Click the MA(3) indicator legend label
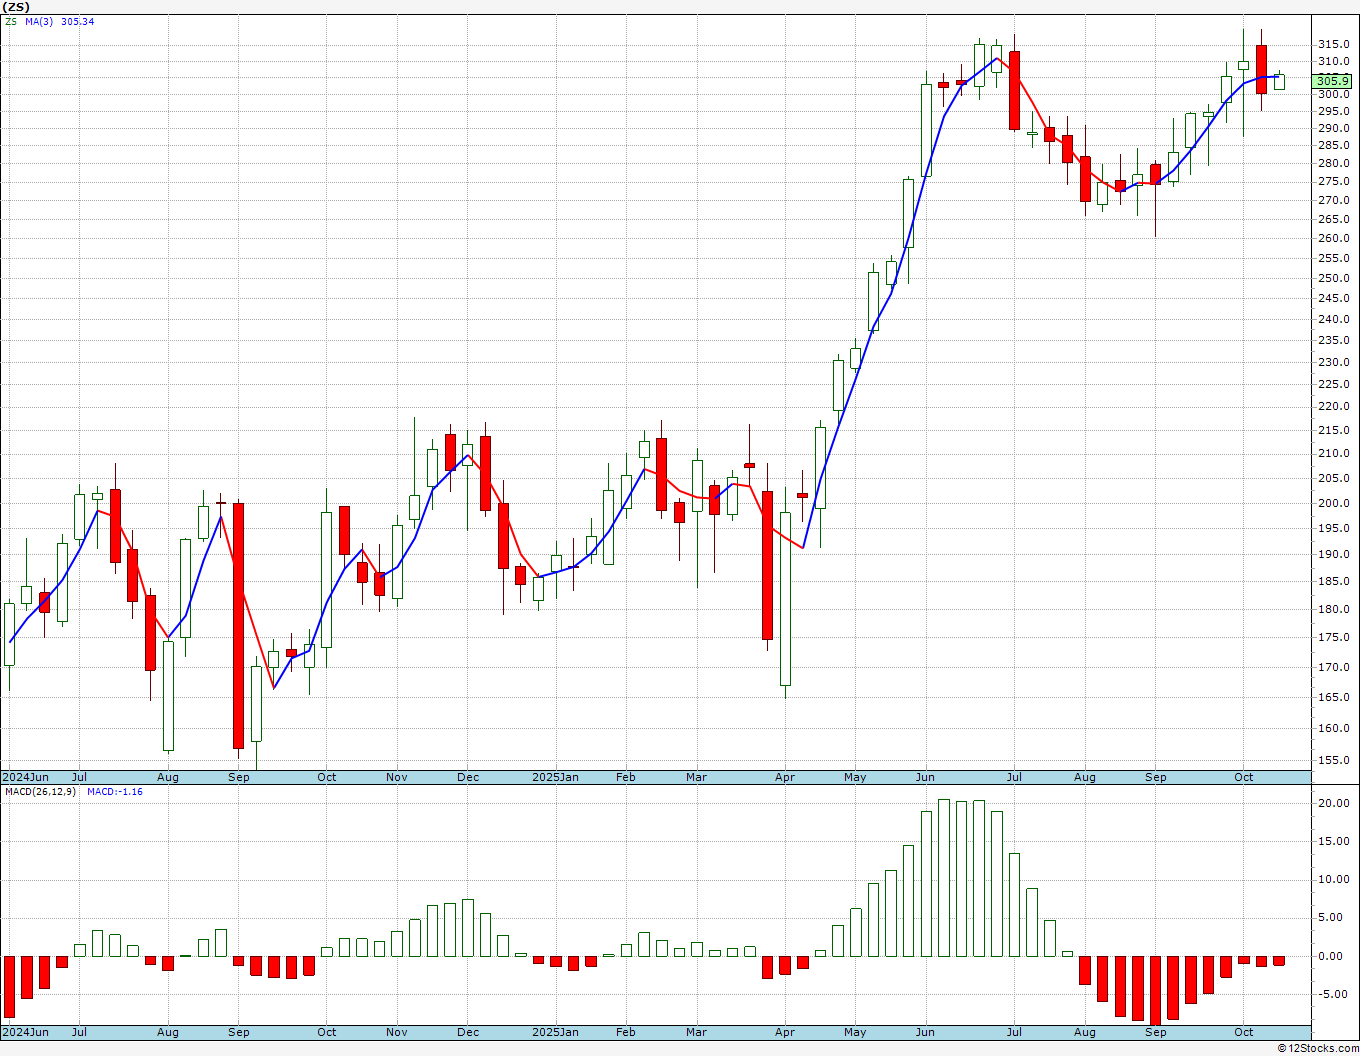 coord(39,21)
